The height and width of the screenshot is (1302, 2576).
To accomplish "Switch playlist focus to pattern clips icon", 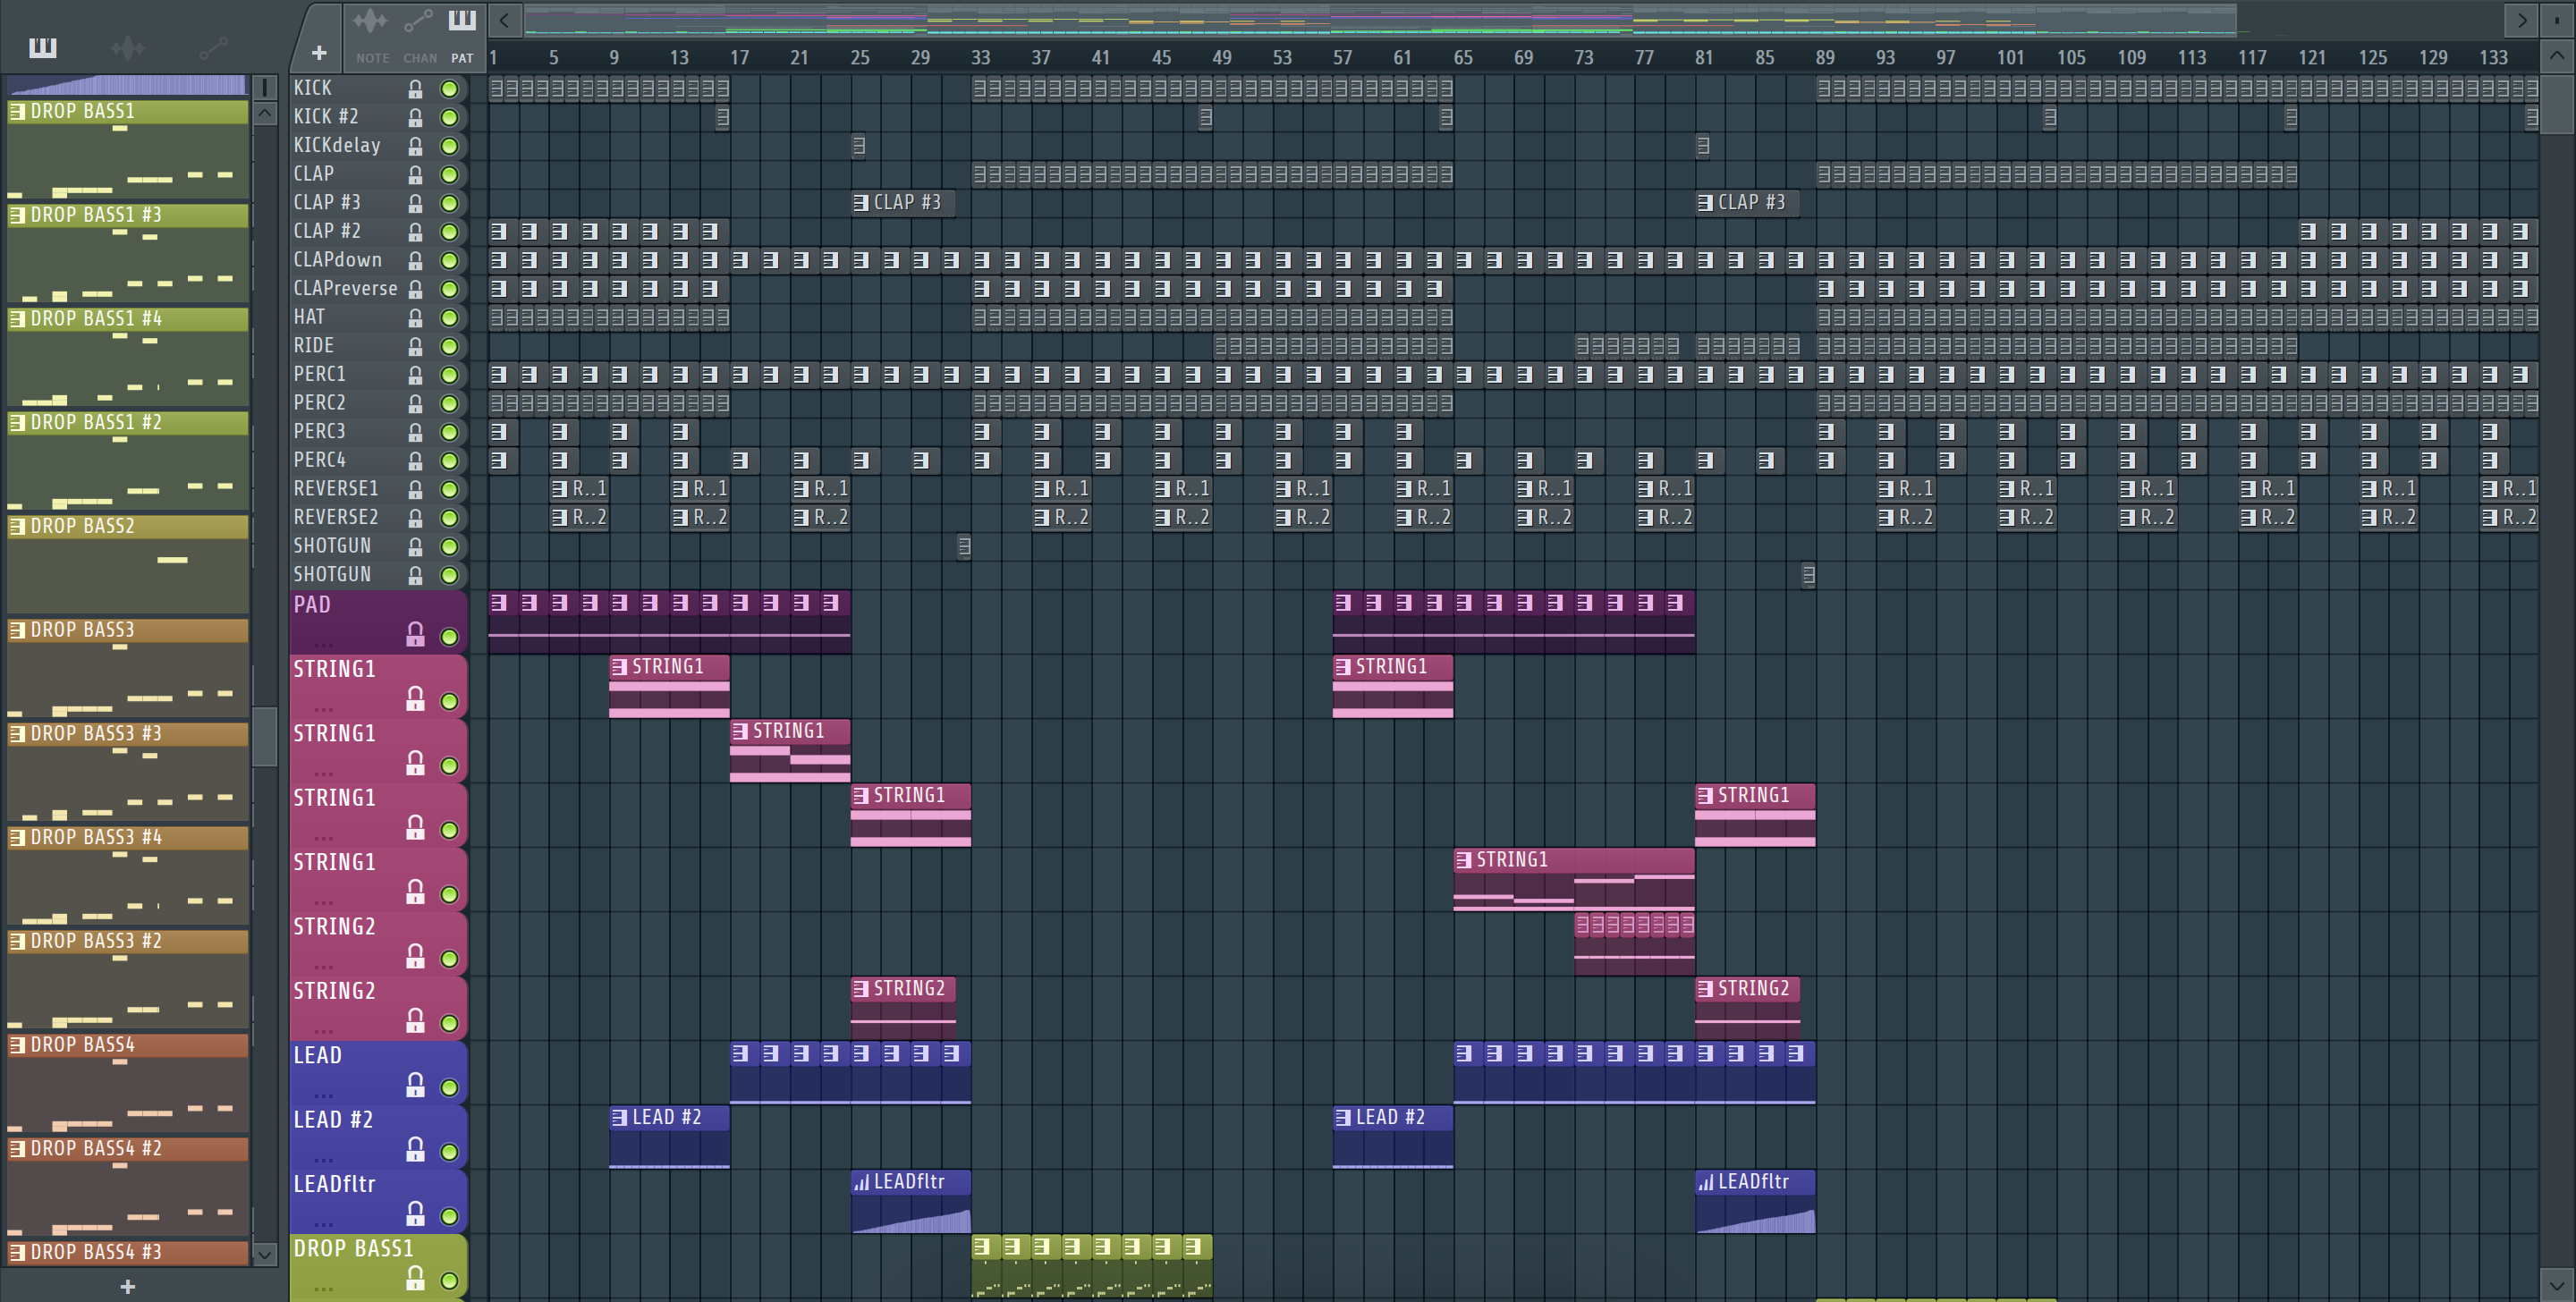I will [462, 20].
